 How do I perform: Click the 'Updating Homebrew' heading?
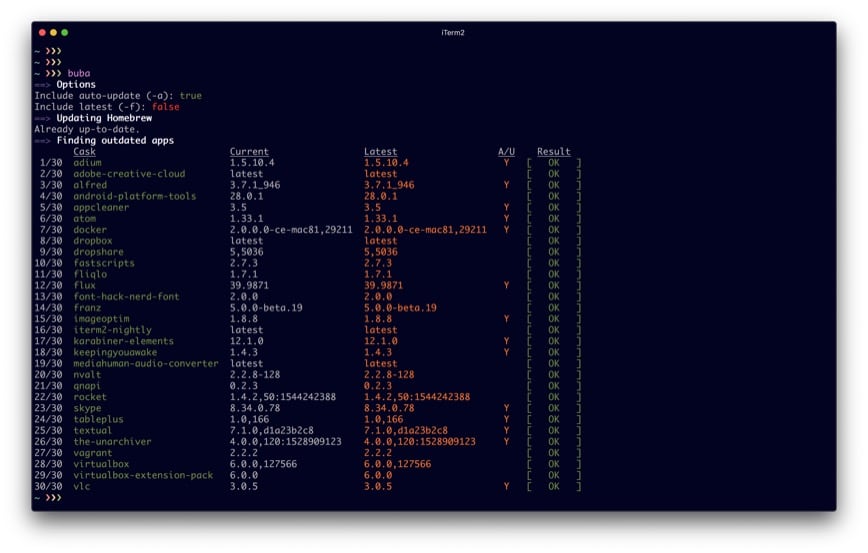tap(104, 118)
